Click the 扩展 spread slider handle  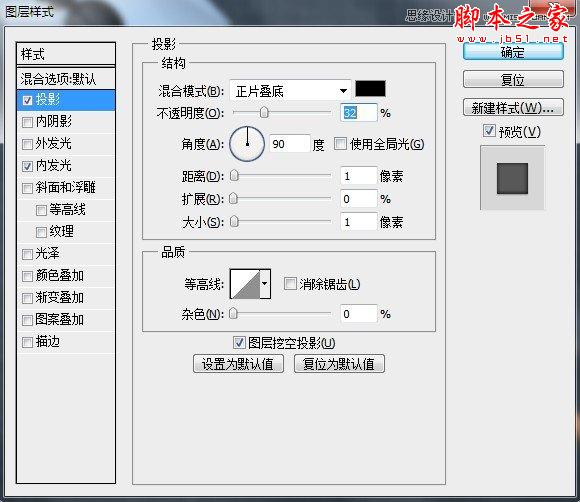(233, 199)
